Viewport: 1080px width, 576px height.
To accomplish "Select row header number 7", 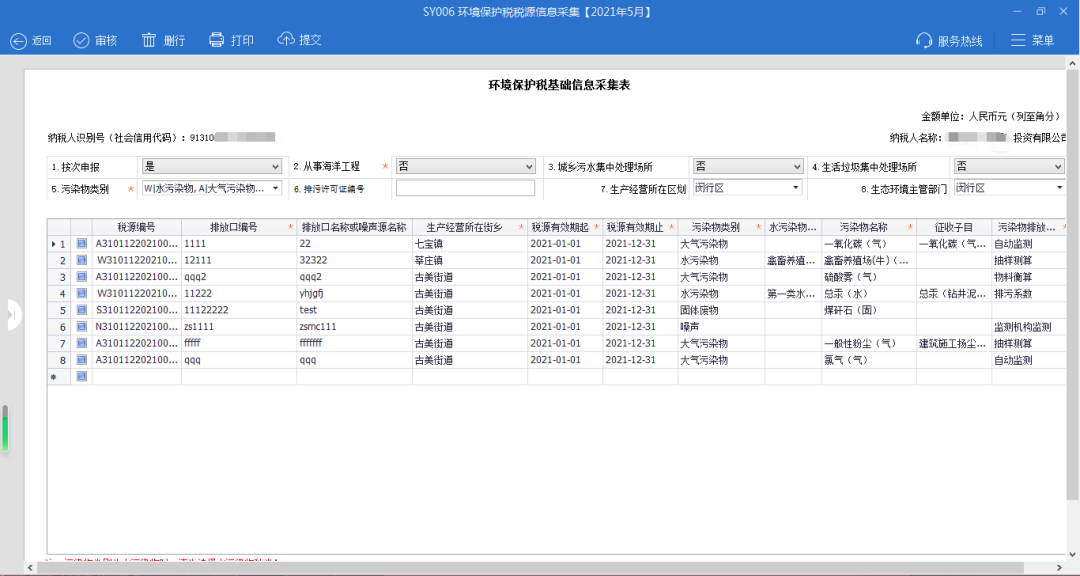I will (x=59, y=342).
